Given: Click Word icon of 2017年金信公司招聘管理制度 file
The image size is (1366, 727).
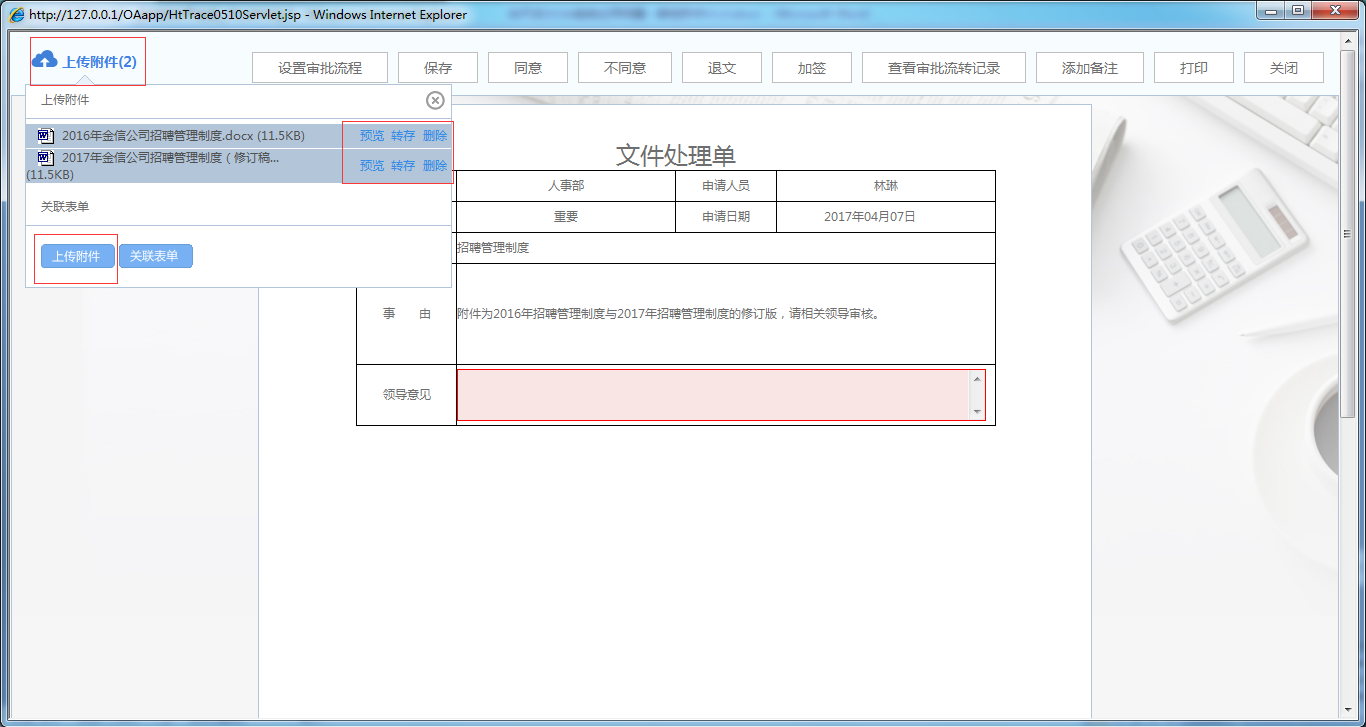Looking at the screenshot, I should pyautogui.click(x=45, y=158).
